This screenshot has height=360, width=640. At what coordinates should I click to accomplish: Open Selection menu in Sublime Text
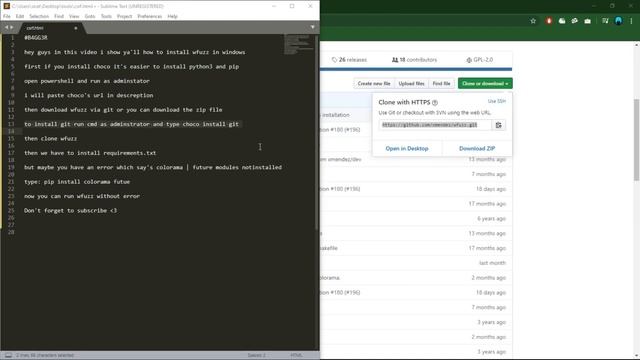[x=39, y=16]
